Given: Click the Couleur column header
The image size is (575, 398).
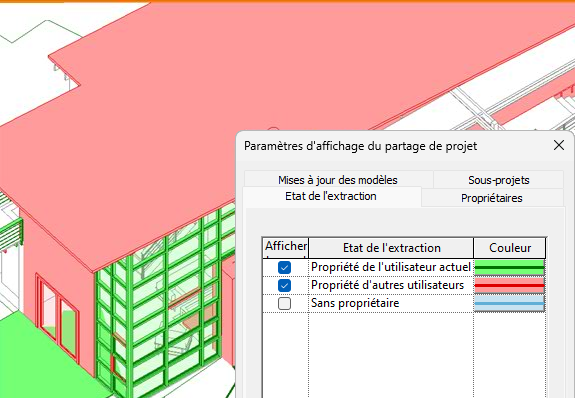Looking at the screenshot, I should [x=510, y=248].
